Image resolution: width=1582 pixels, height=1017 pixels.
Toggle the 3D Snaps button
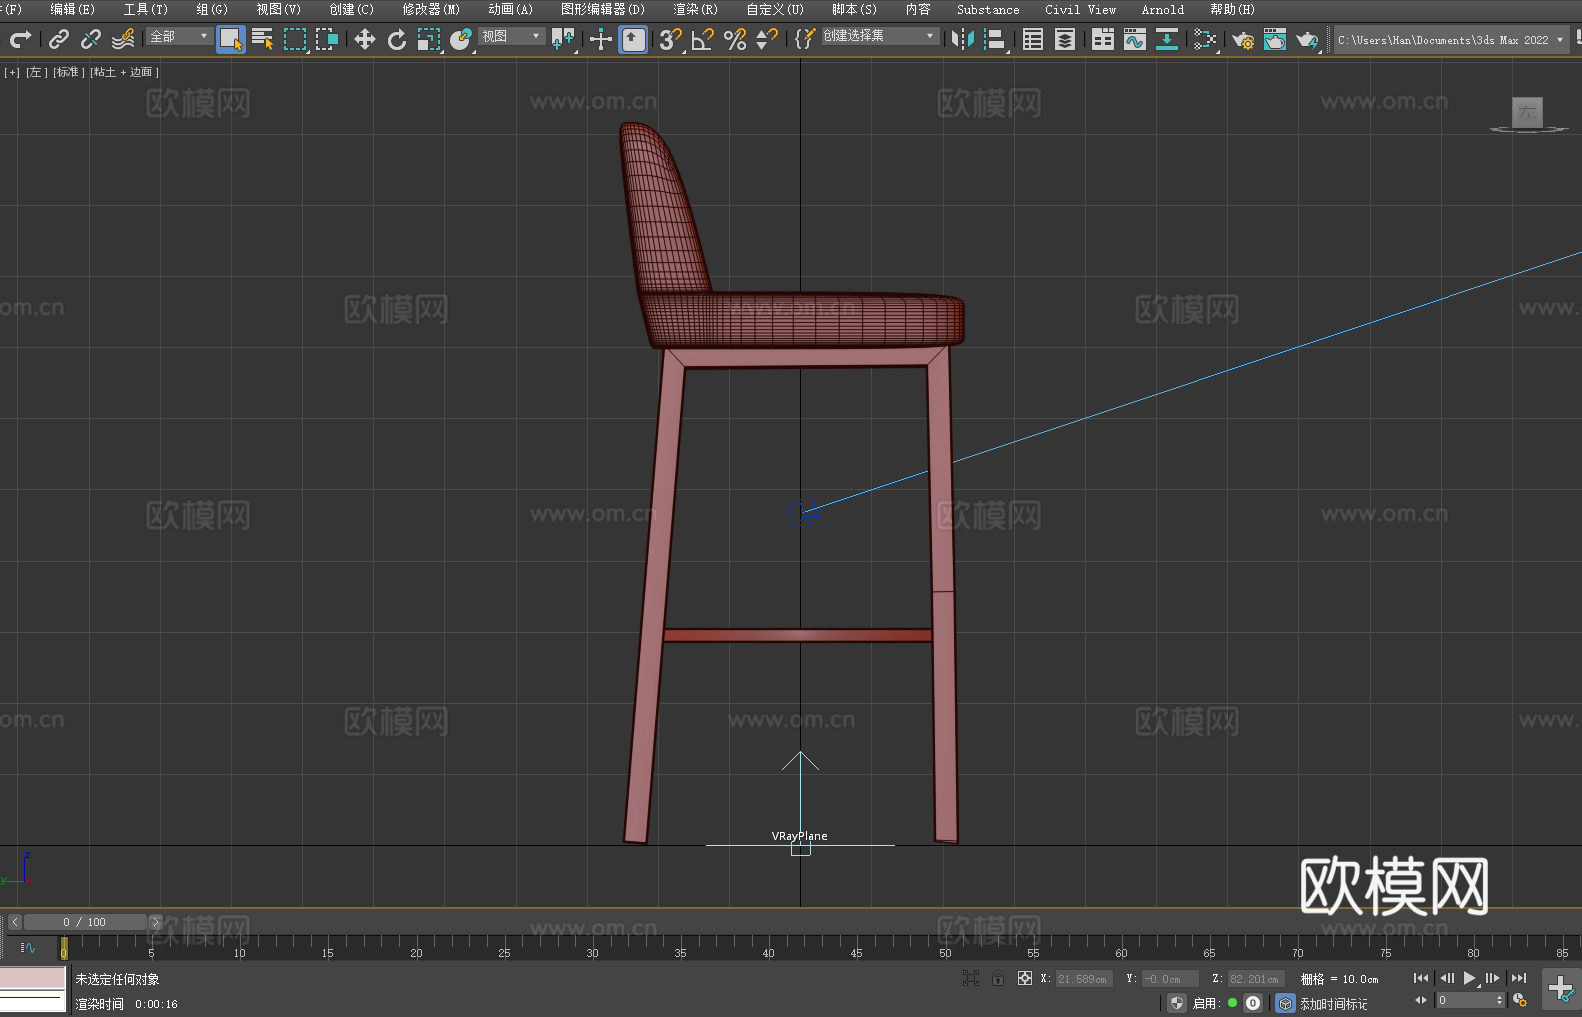coord(671,39)
